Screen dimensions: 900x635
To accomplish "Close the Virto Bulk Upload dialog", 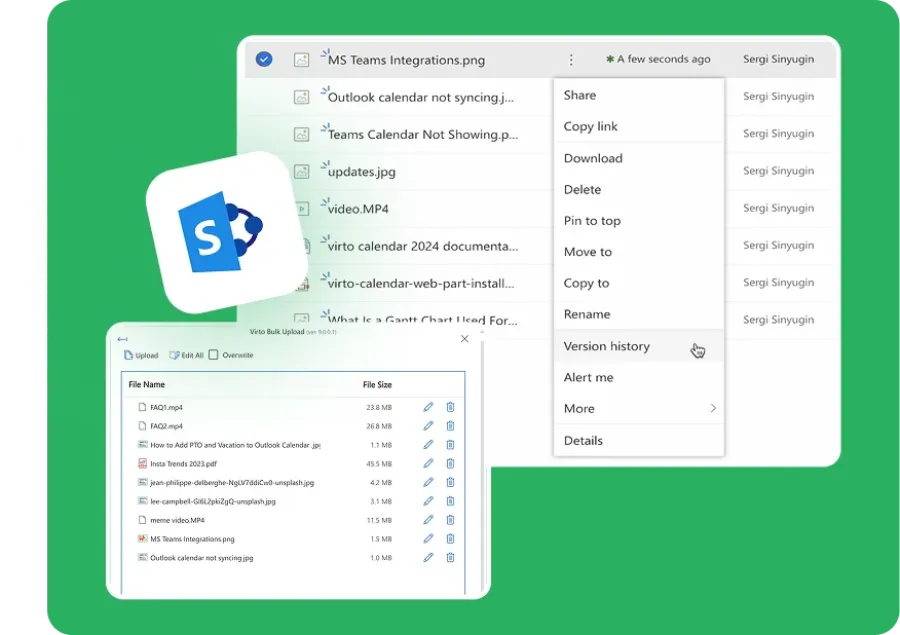I will click(465, 339).
